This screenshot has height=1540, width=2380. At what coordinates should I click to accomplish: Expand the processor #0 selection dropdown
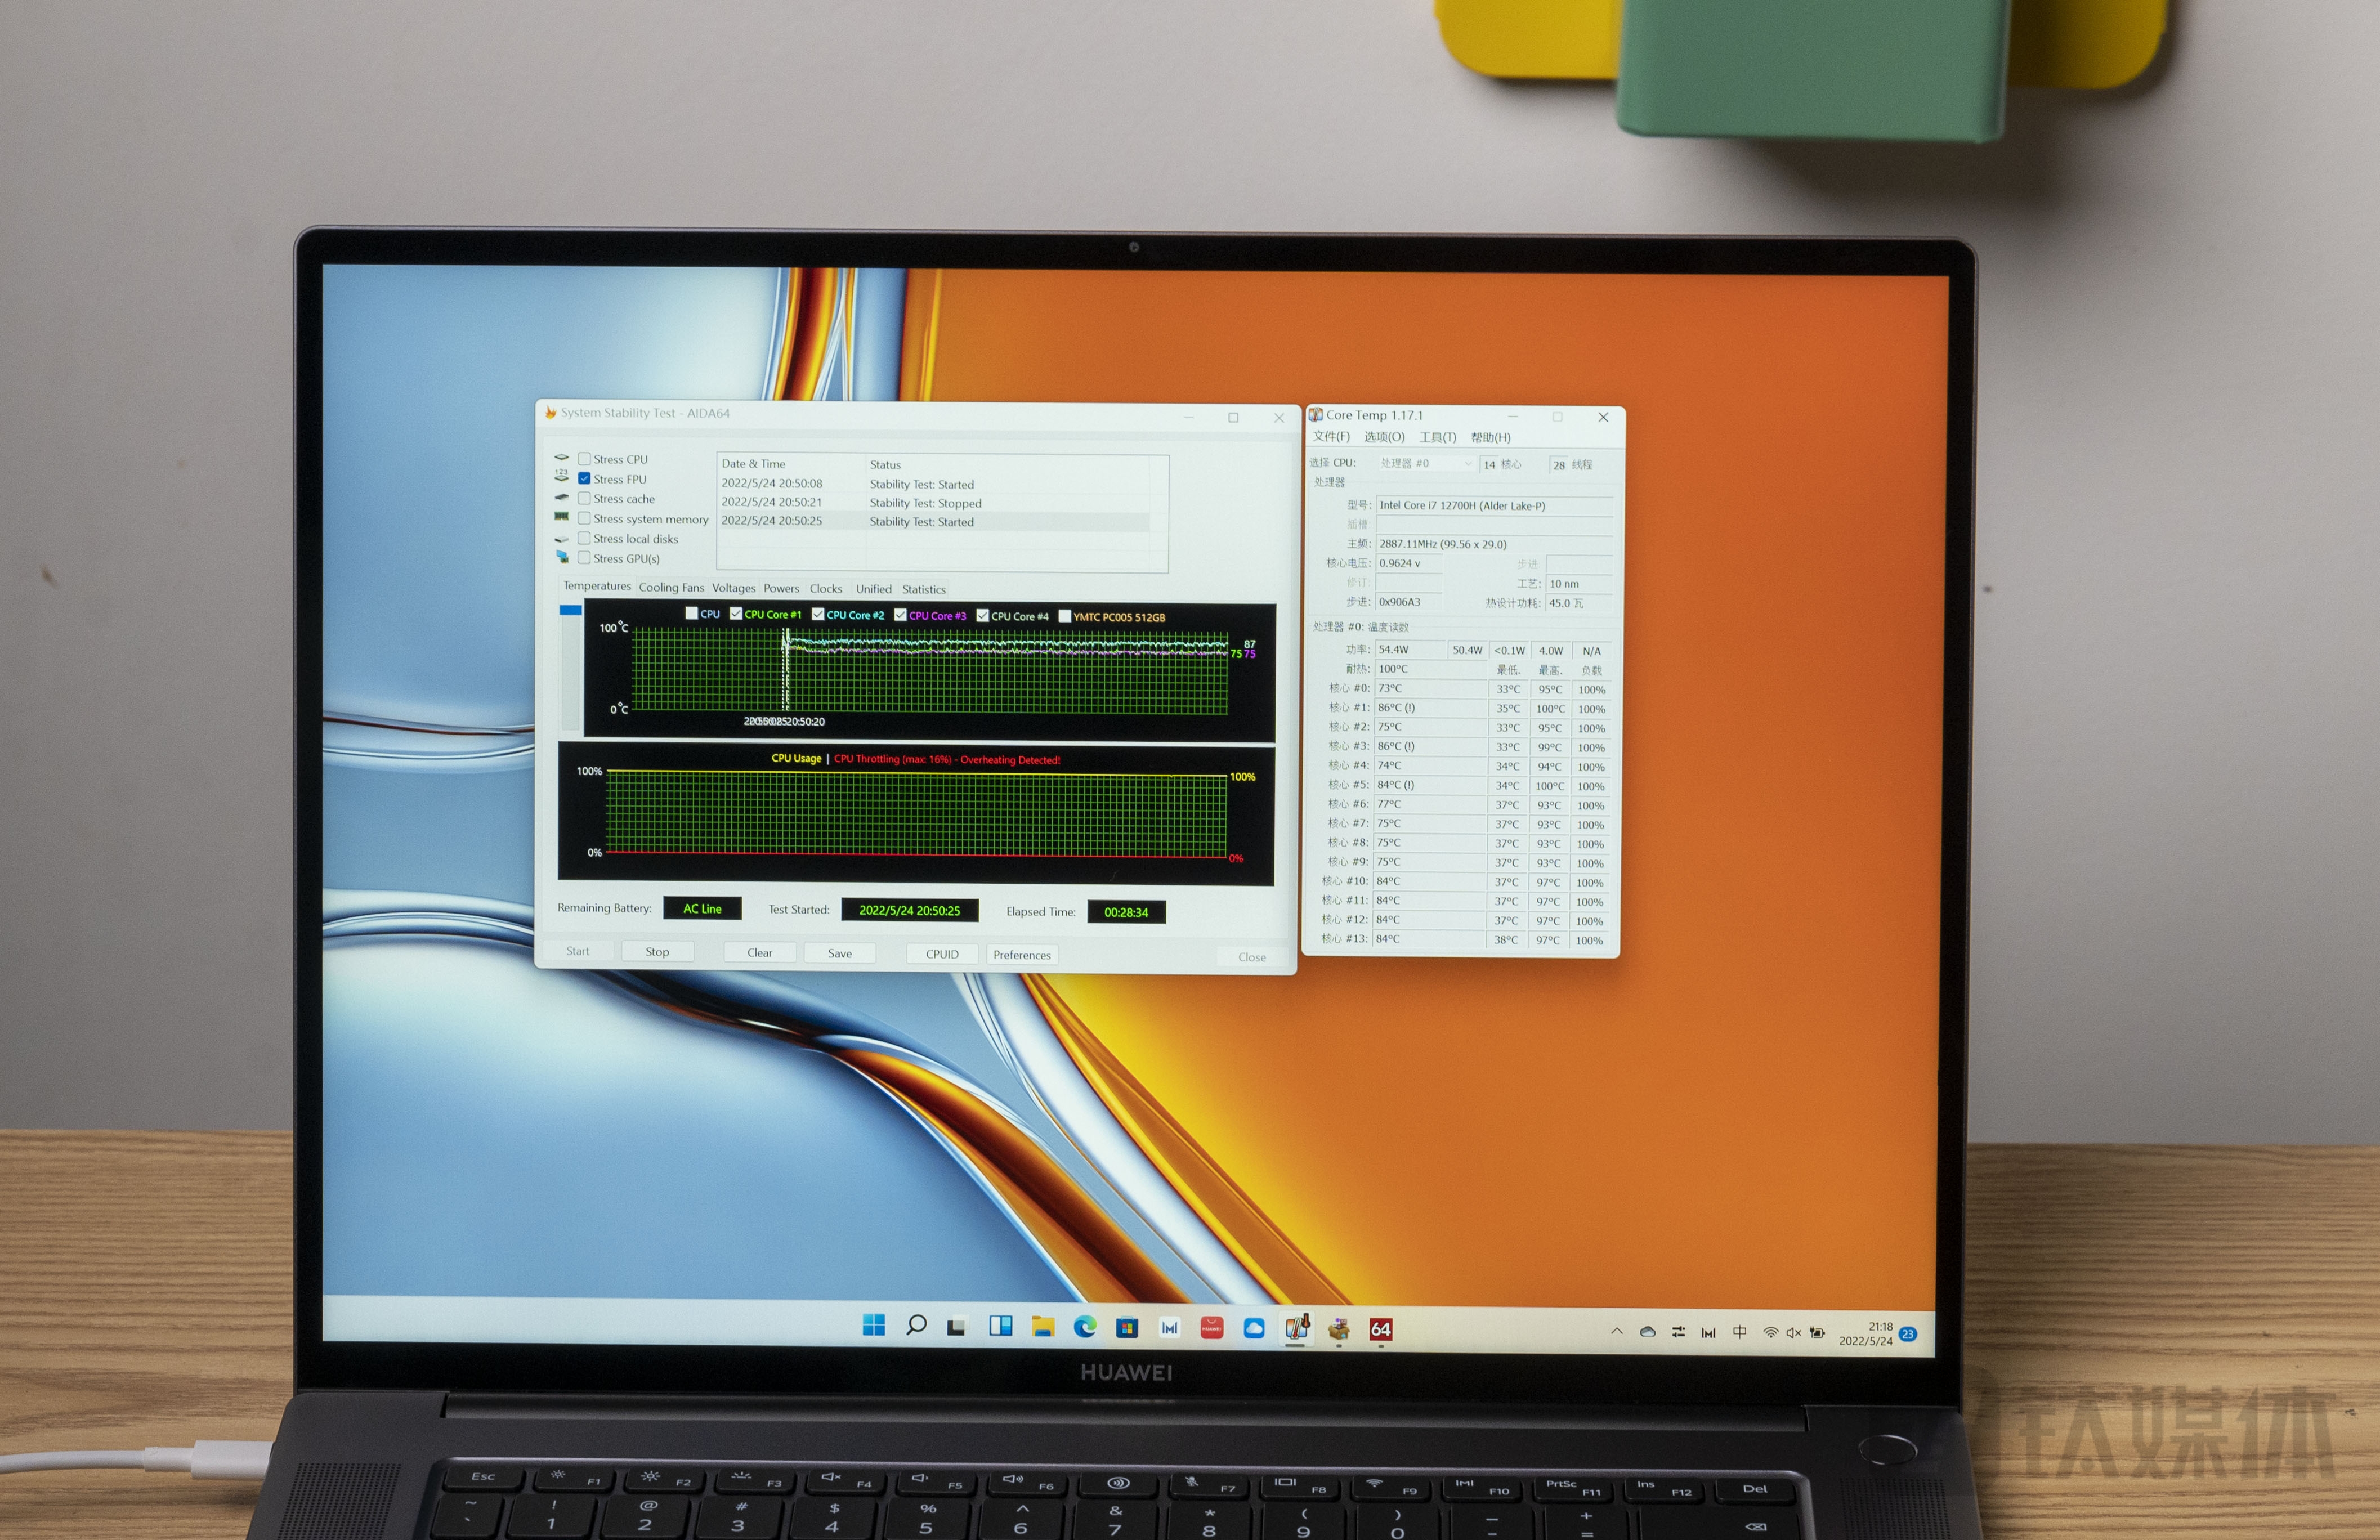tap(1467, 464)
